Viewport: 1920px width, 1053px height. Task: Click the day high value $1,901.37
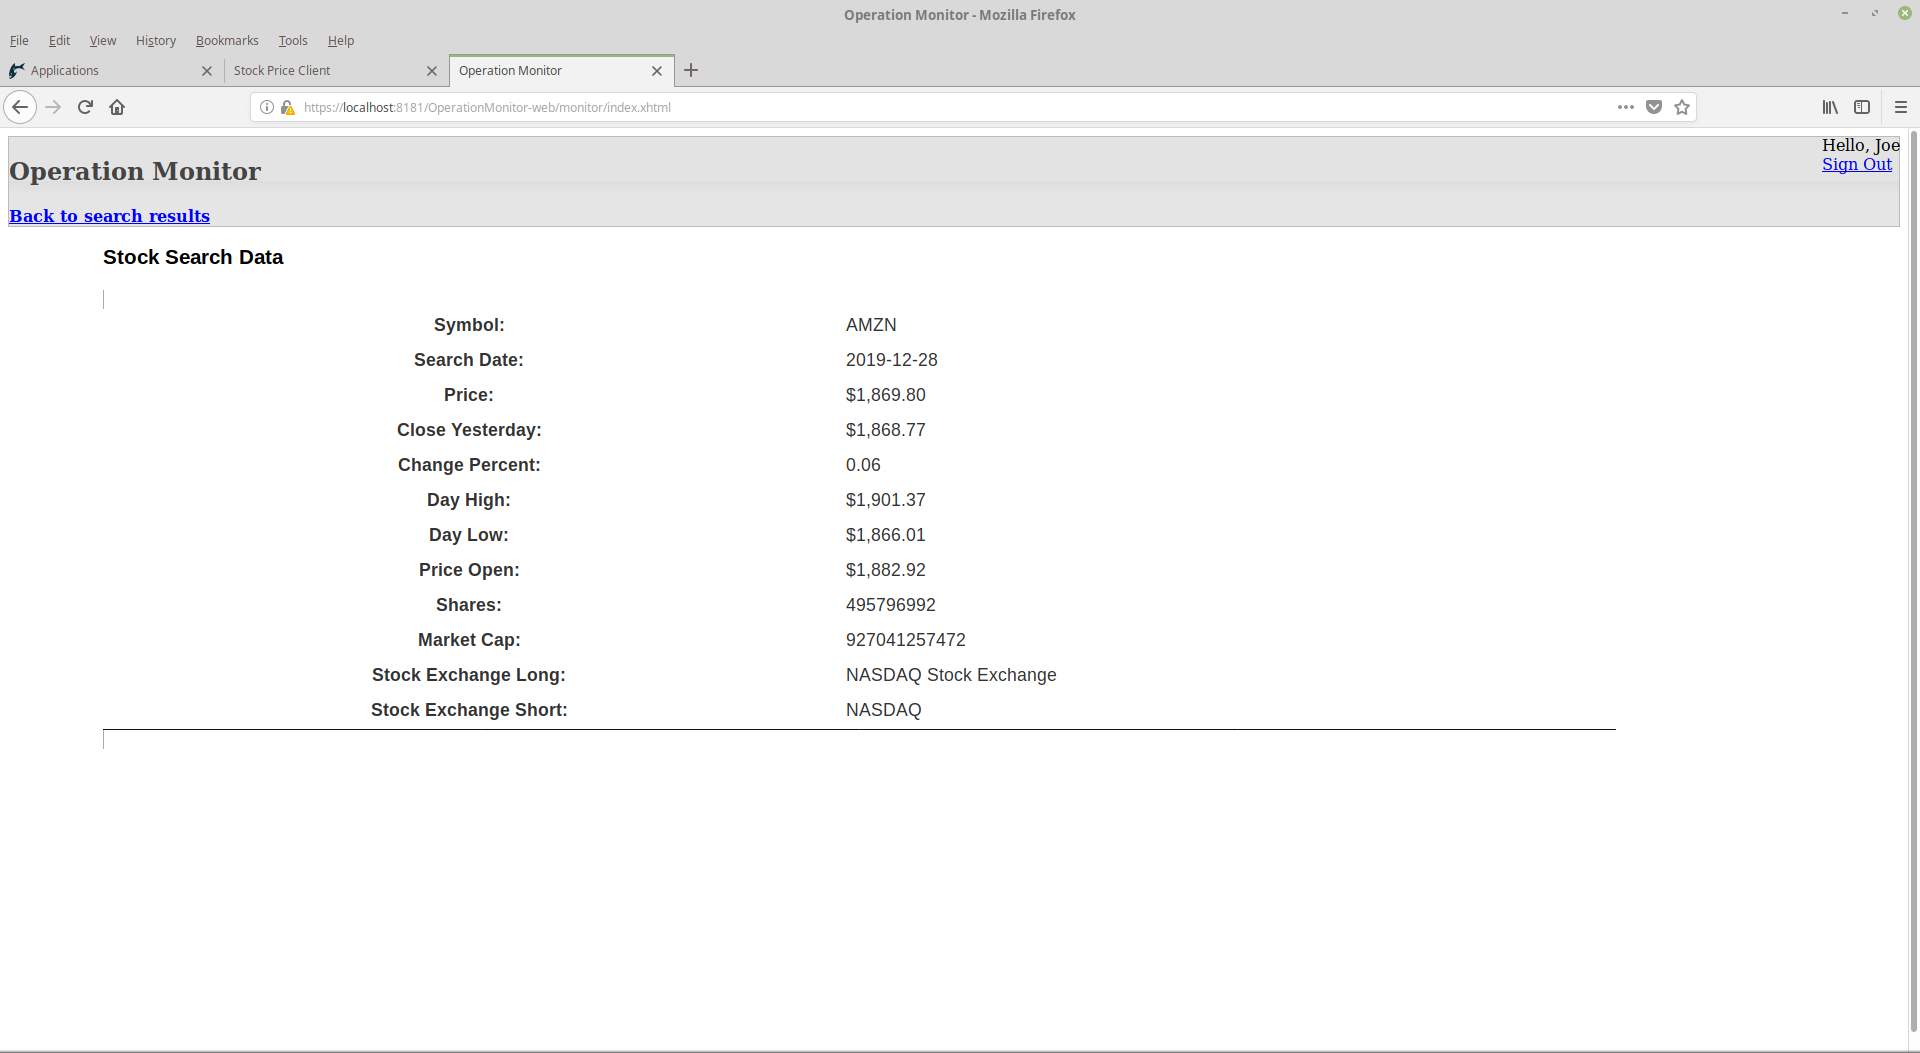point(886,500)
